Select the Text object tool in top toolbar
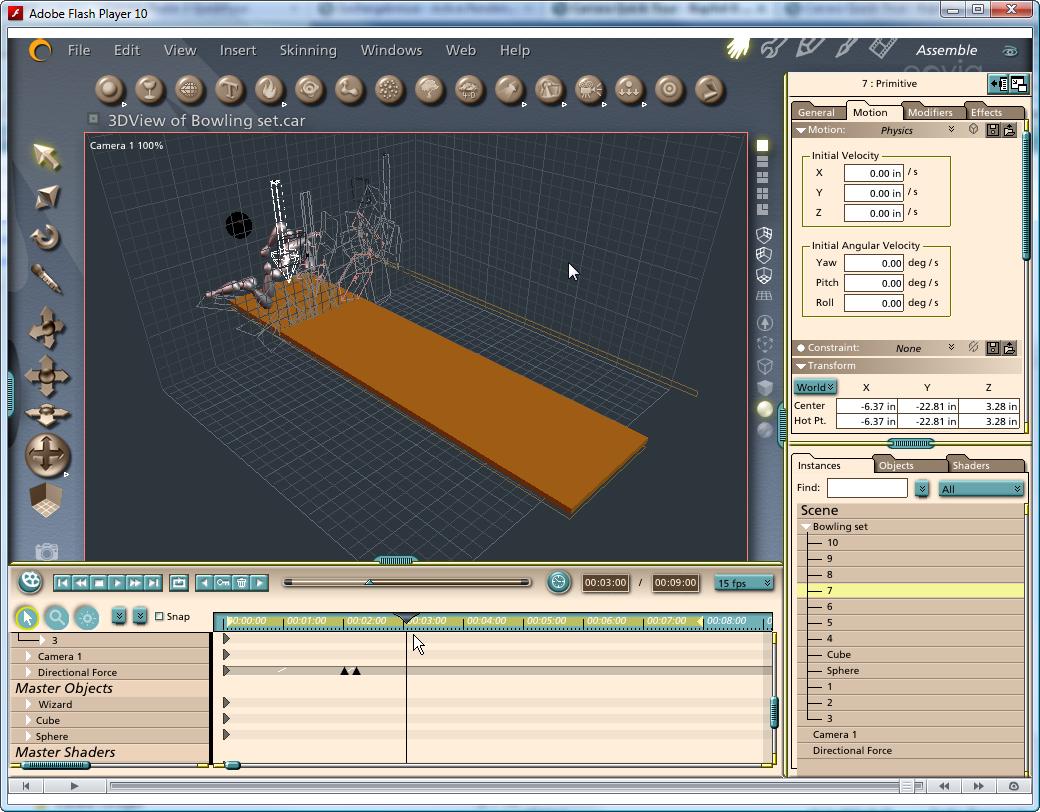This screenshot has height=812, width=1040. click(x=229, y=90)
